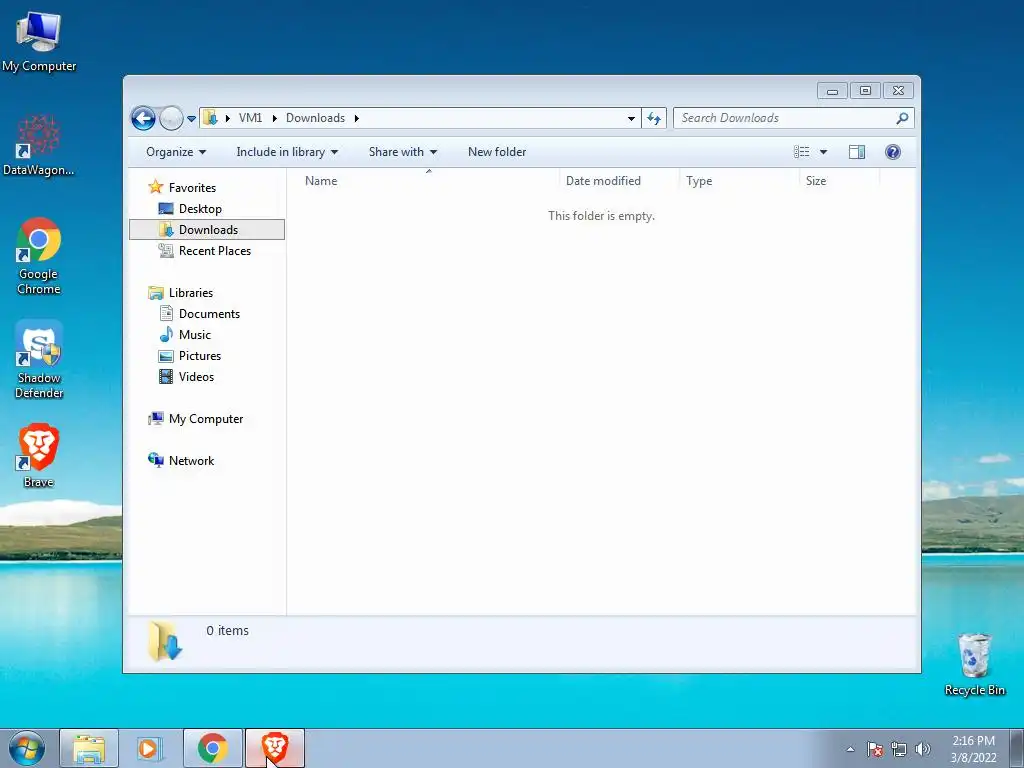Minimize the Downloads Explorer window
The width and height of the screenshot is (1024, 768).
click(832, 91)
